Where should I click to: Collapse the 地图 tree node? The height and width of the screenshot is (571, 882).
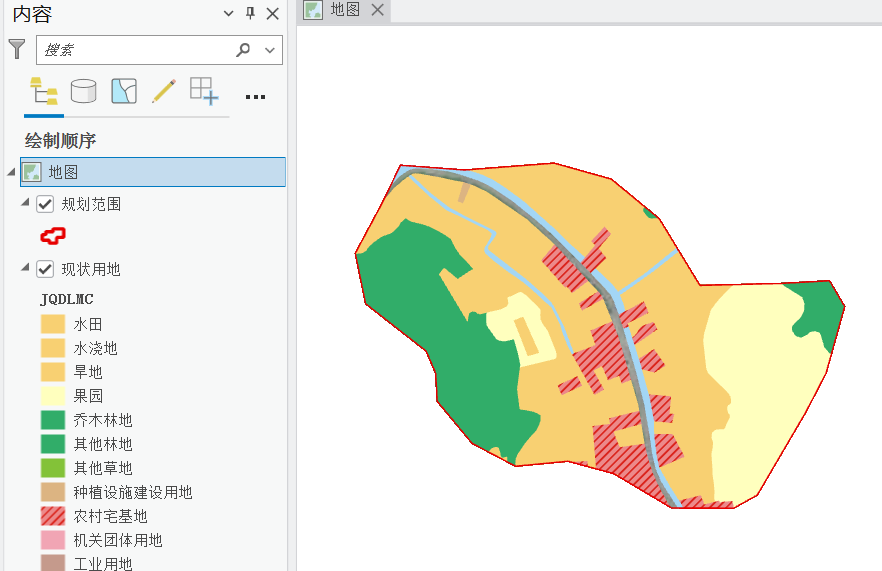point(11,172)
